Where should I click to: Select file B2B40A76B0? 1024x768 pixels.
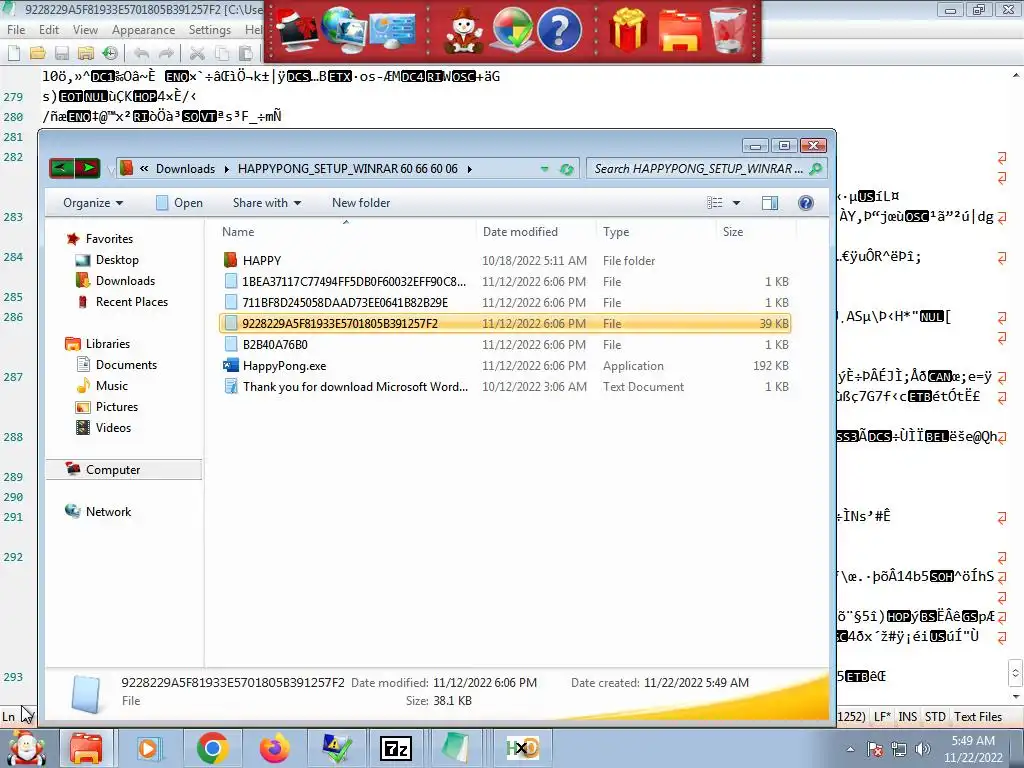coord(505,345)
